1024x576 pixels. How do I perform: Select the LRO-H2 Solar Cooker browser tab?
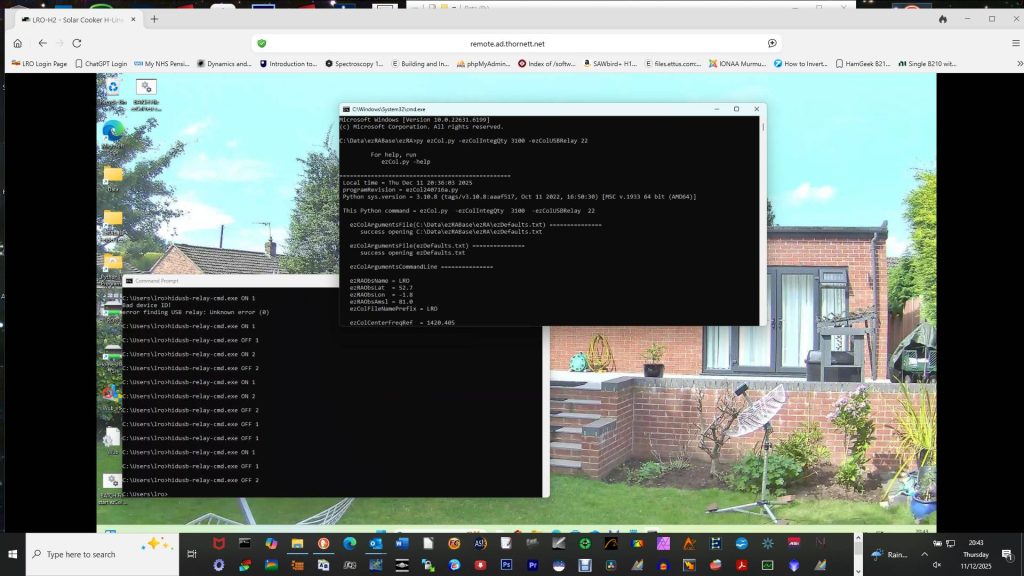point(73,19)
